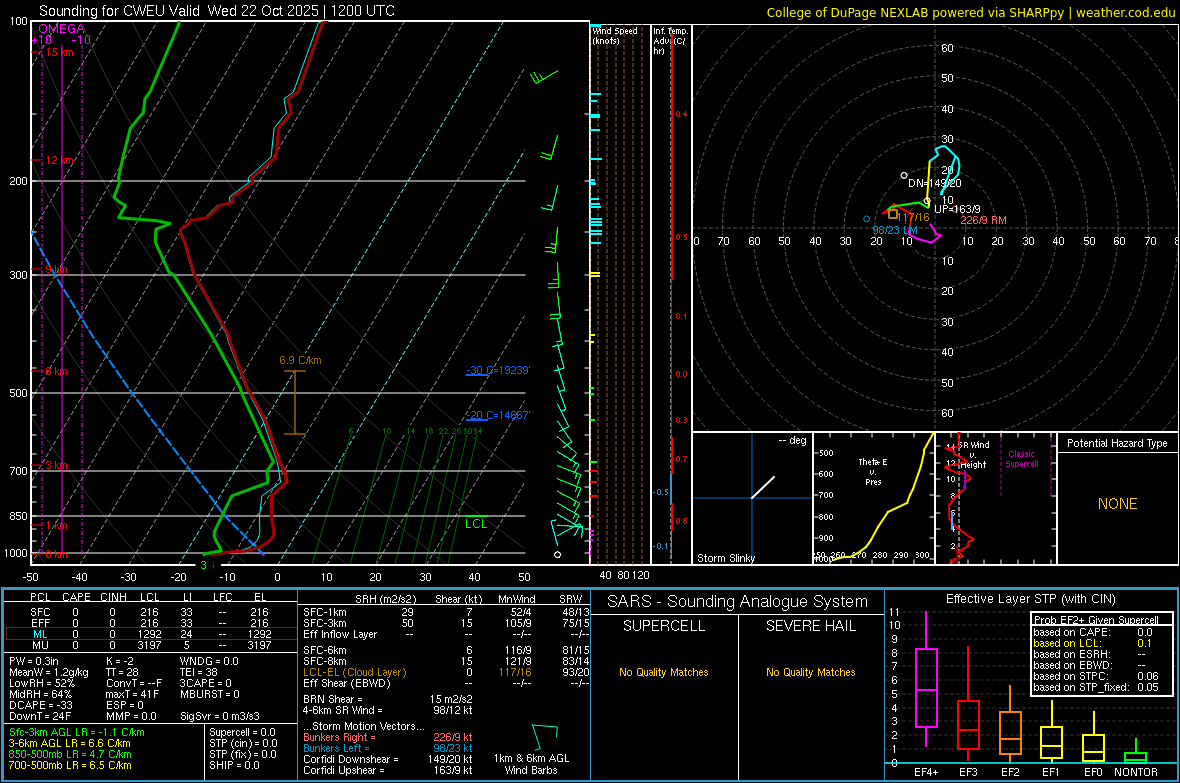This screenshot has height=783, width=1180.
Task: Click the 'Wind Speed (knots)' panel heading
Action: 614,35
